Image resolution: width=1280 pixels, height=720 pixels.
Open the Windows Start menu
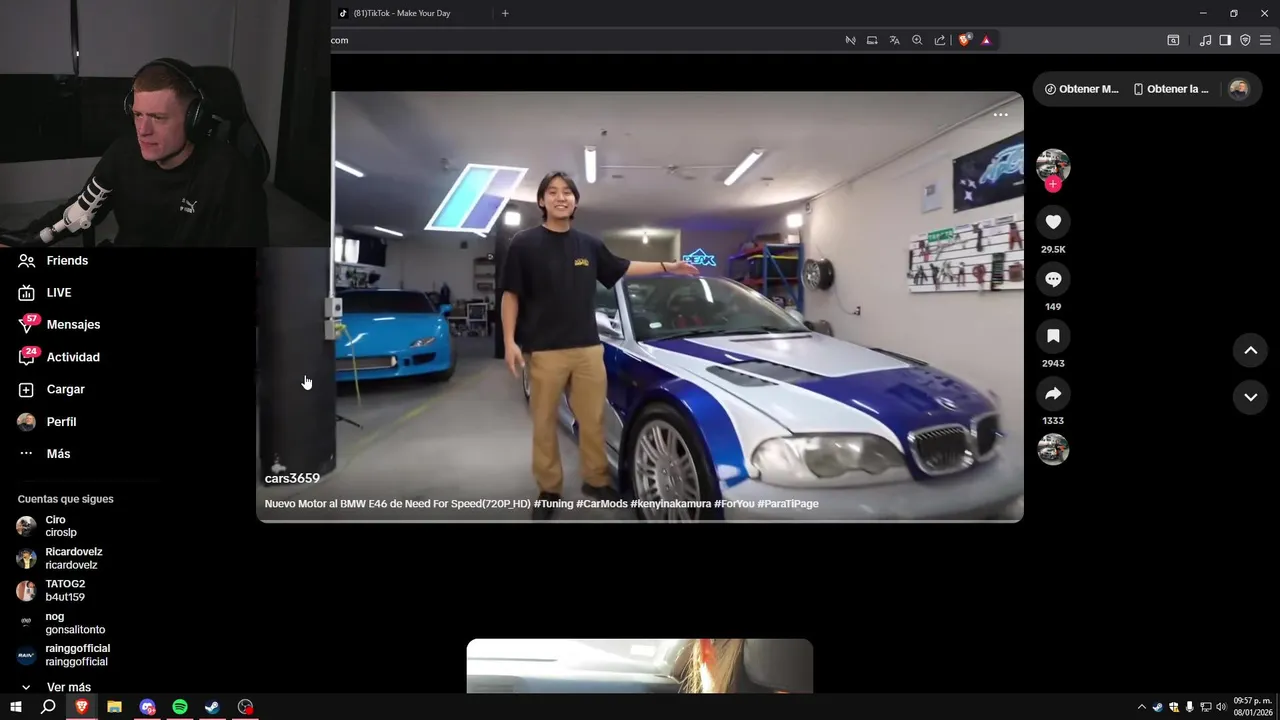[16, 707]
